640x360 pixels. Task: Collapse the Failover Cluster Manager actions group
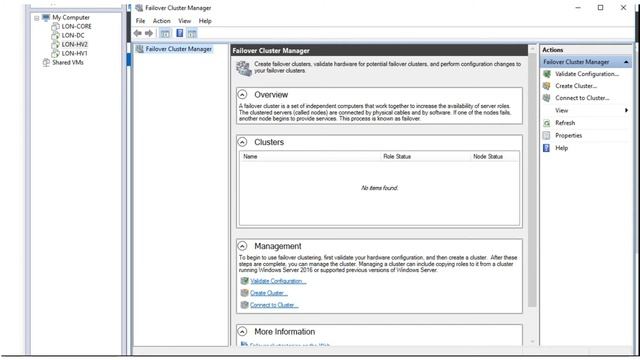click(626, 62)
